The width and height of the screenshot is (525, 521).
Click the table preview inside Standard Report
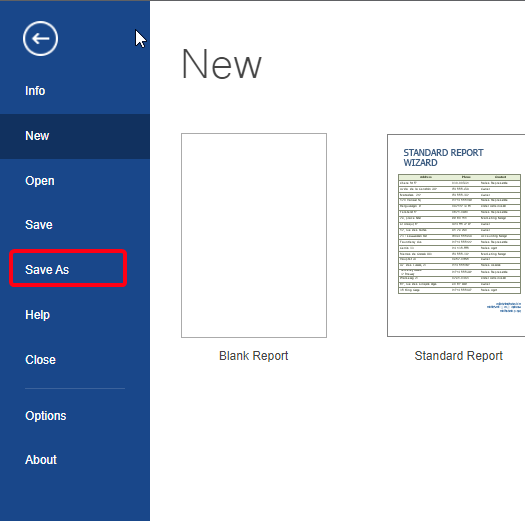click(x=459, y=234)
